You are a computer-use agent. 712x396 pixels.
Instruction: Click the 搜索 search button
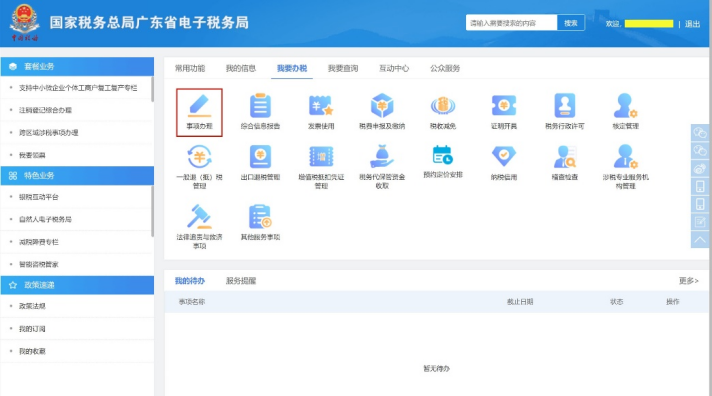pos(571,23)
